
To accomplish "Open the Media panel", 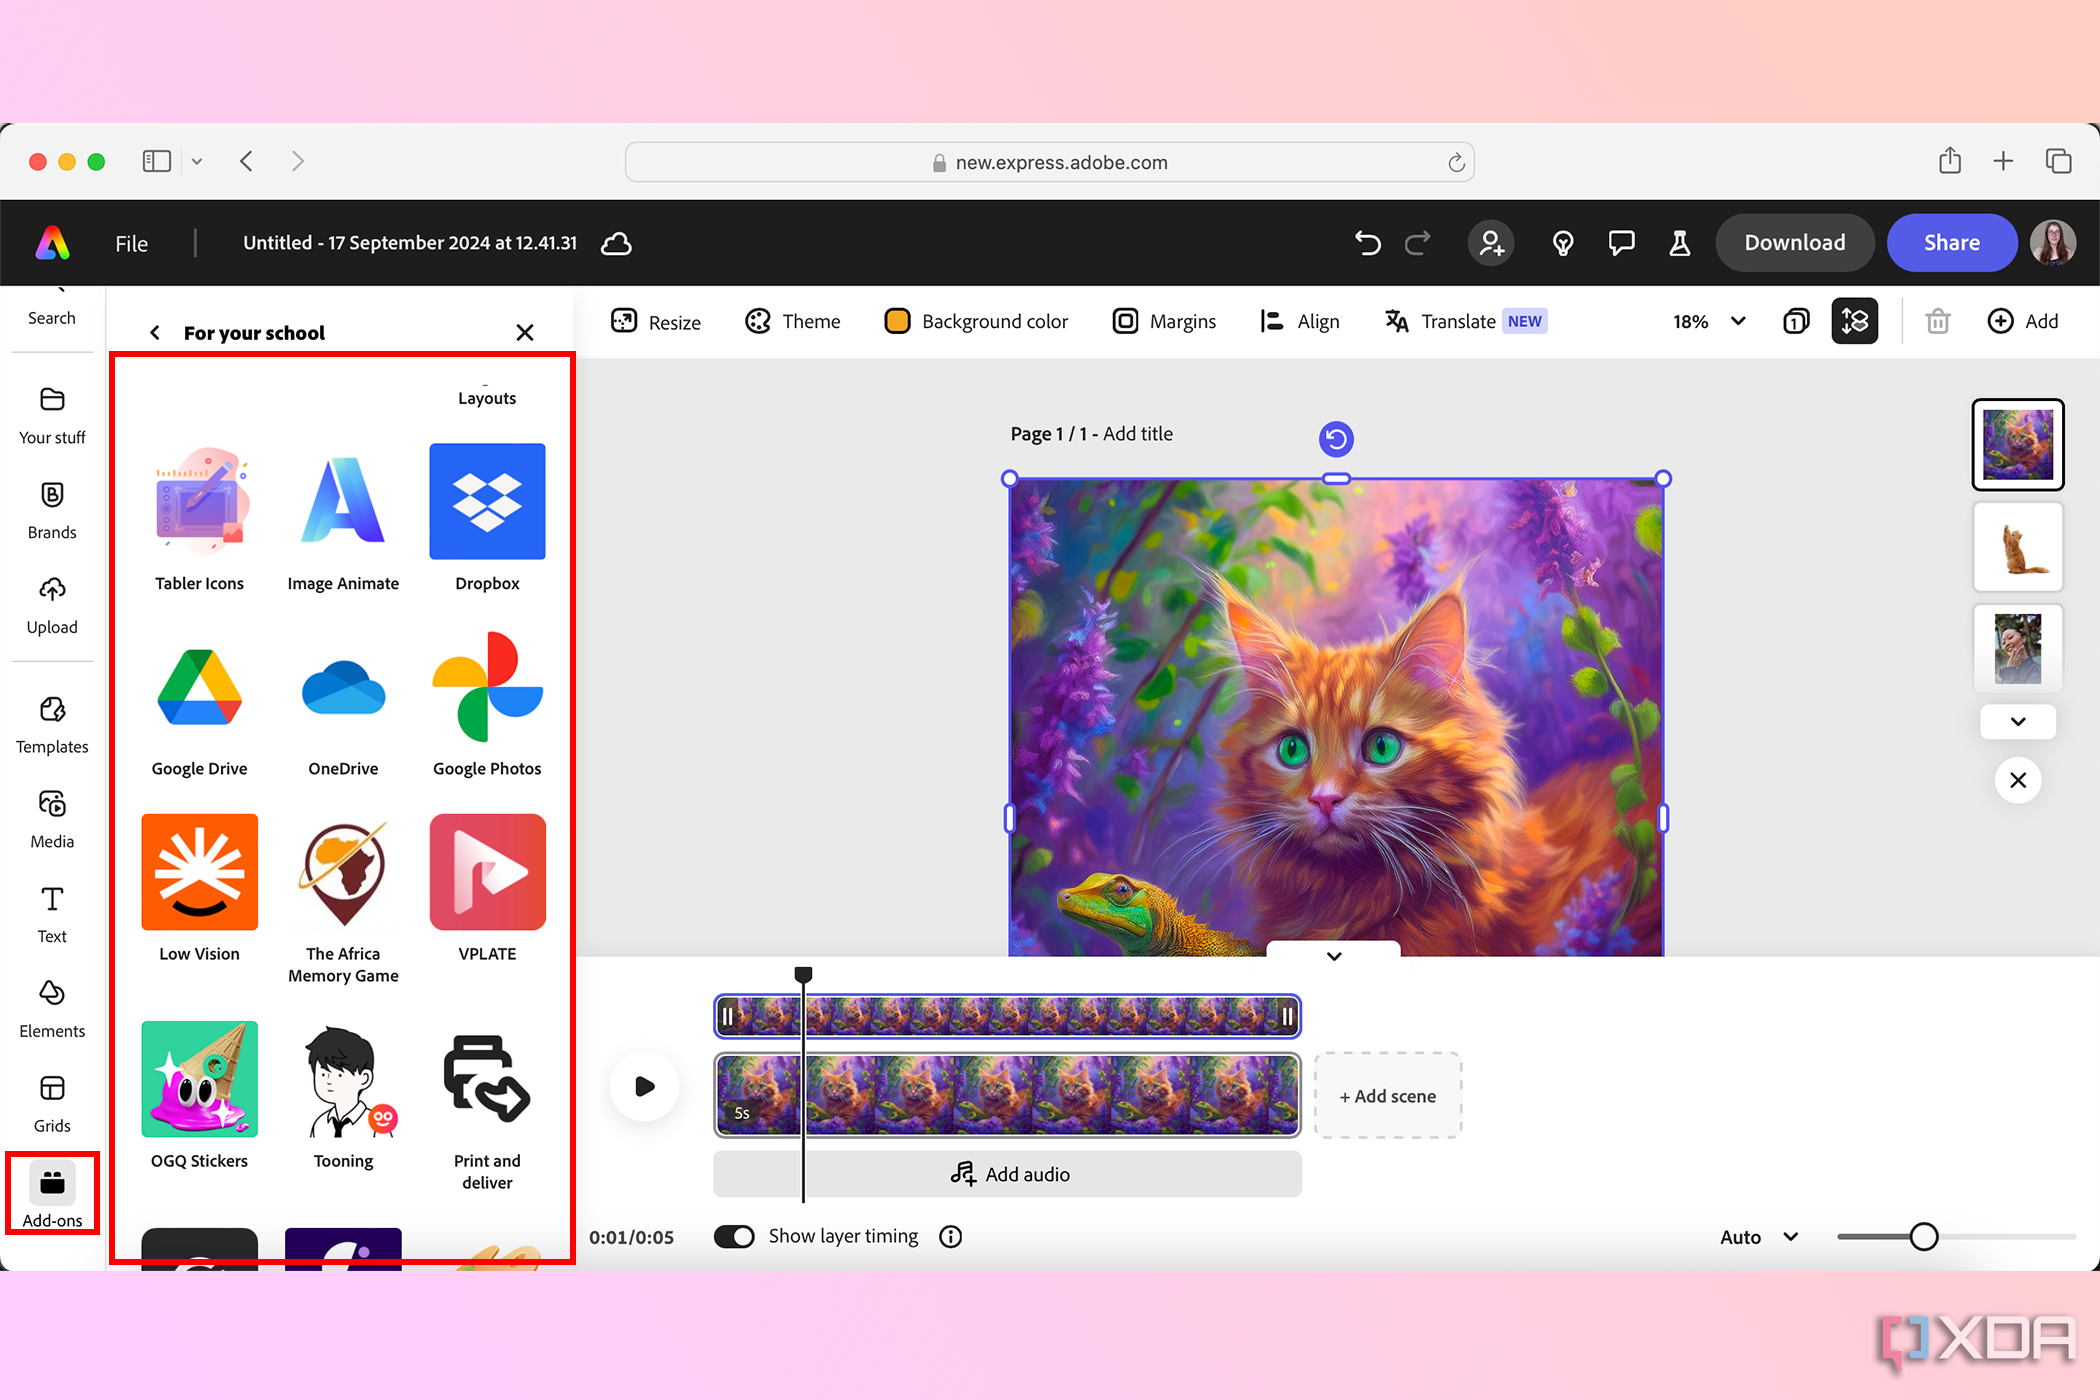I will 52,820.
